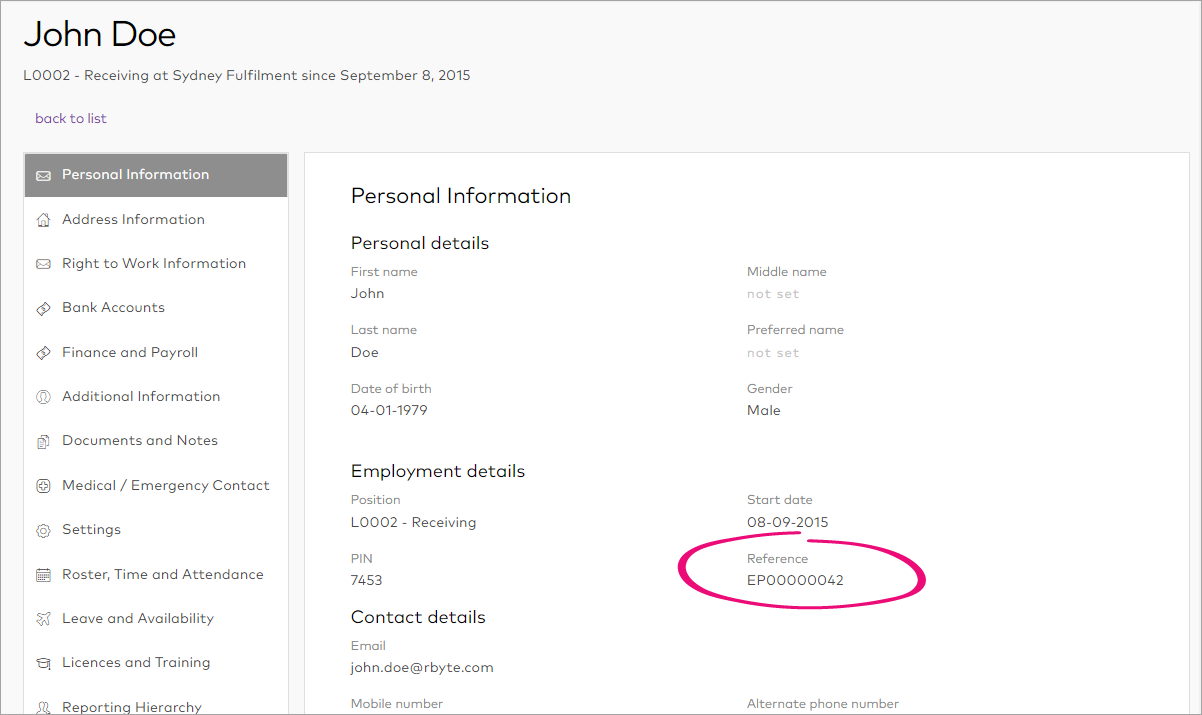The height and width of the screenshot is (715, 1202).
Task: Click the Additional Information icon in sidebar
Action: coord(43,397)
